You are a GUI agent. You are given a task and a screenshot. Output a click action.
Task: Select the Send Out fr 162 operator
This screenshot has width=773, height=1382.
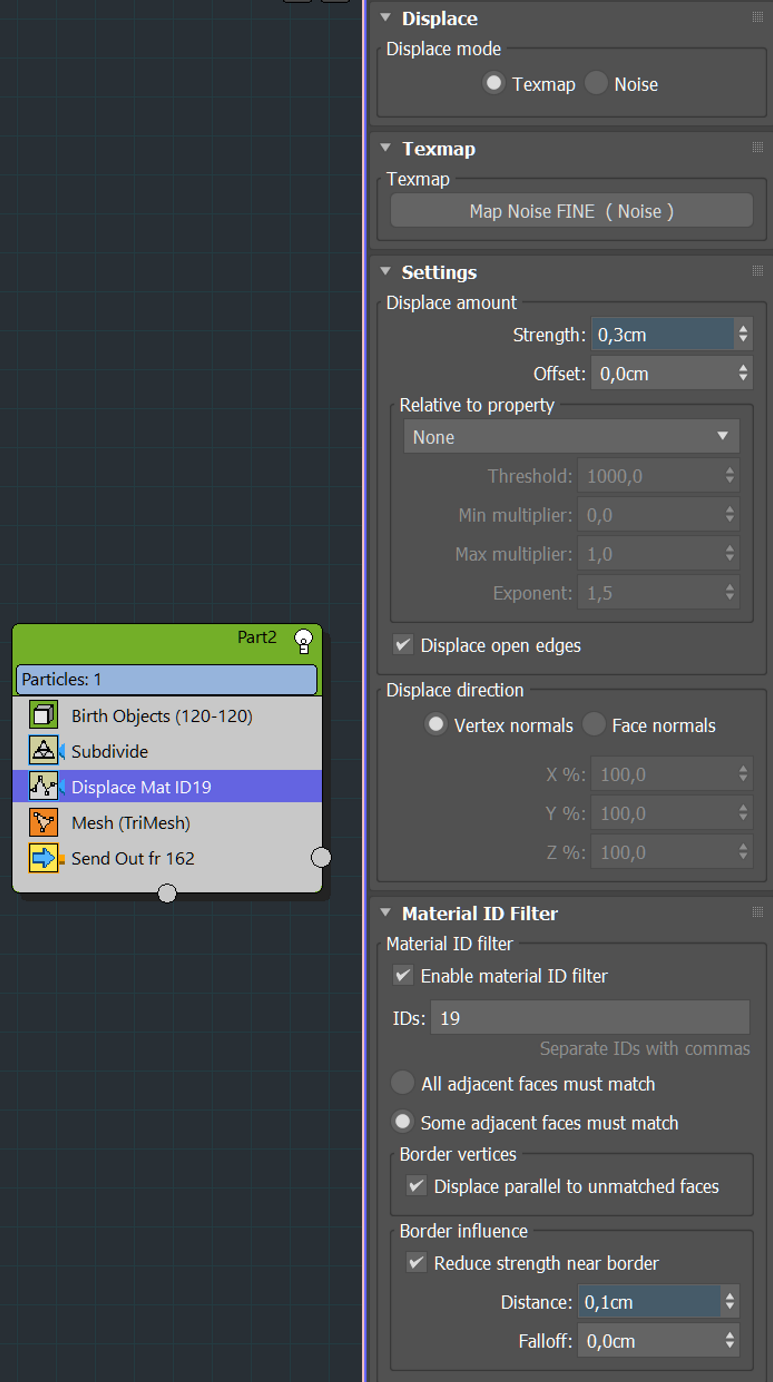pyautogui.click(x=167, y=858)
